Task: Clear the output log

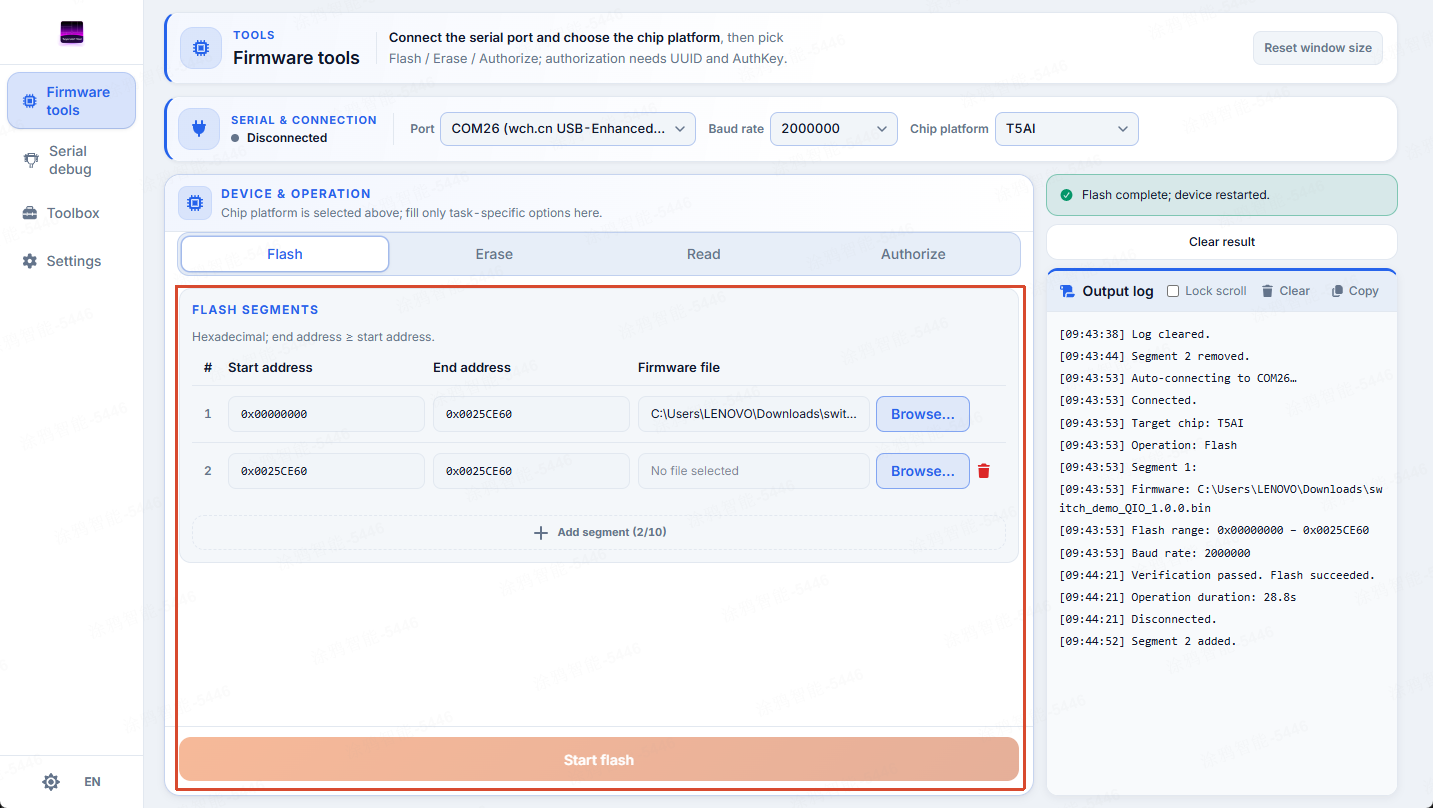Action: point(1285,291)
